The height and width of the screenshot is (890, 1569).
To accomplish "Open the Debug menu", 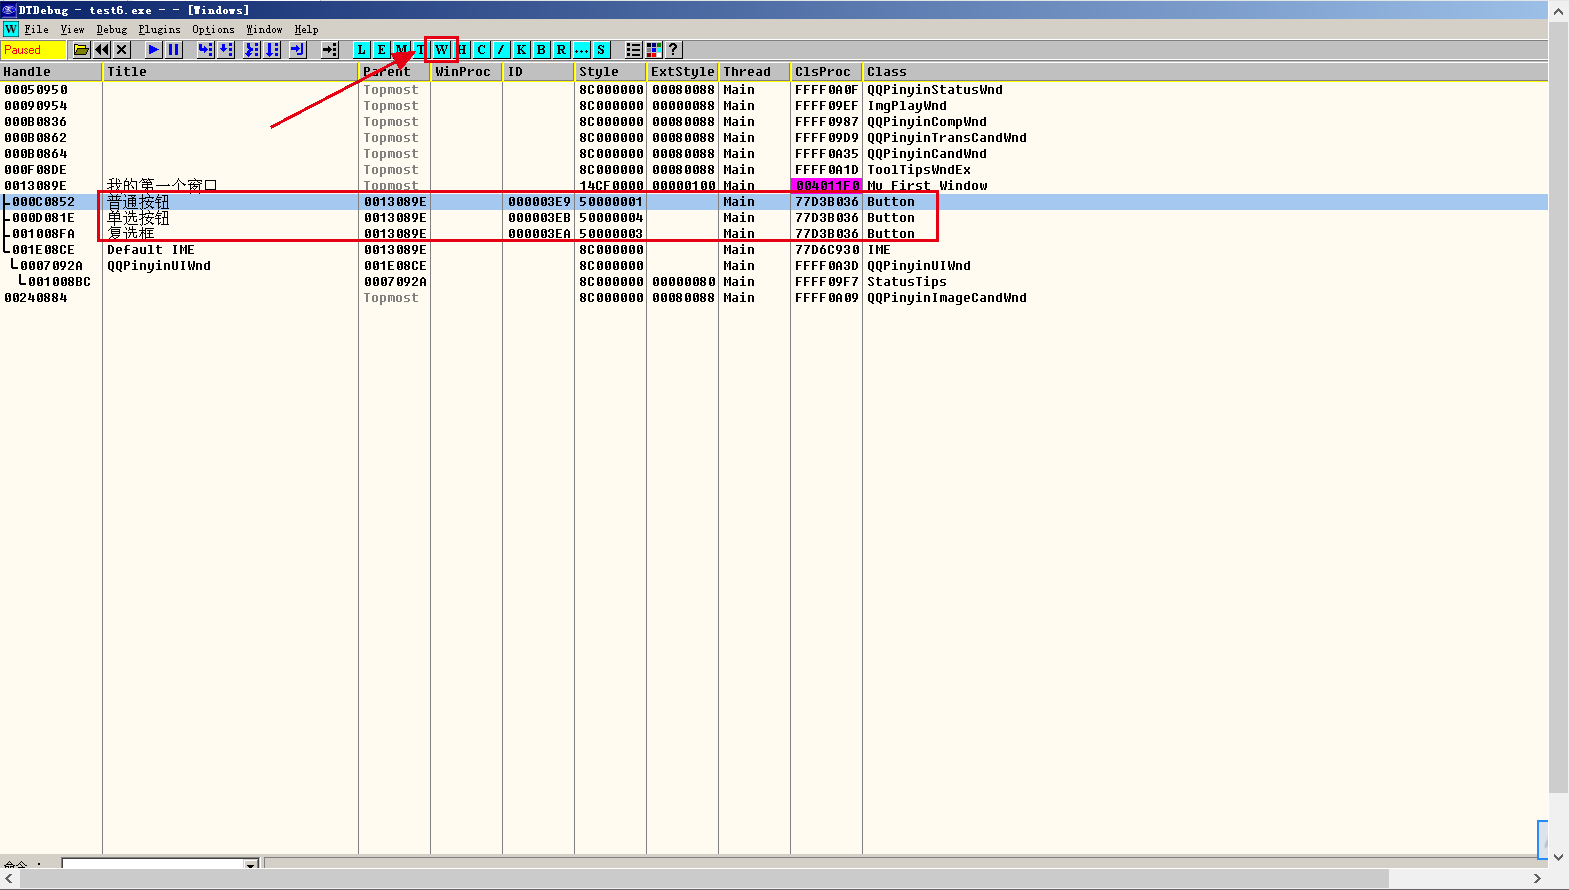I will pyautogui.click(x=112, y=30).
